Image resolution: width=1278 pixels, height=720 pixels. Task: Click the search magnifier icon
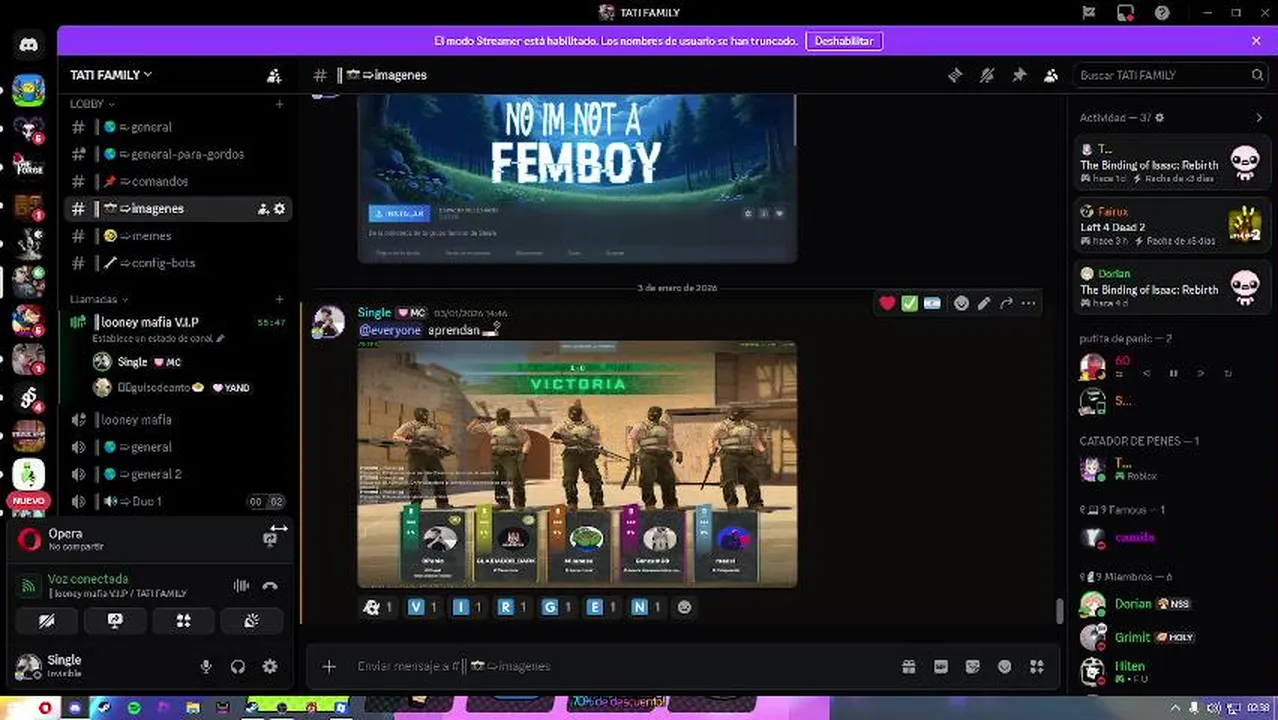tap(1257, 75)
